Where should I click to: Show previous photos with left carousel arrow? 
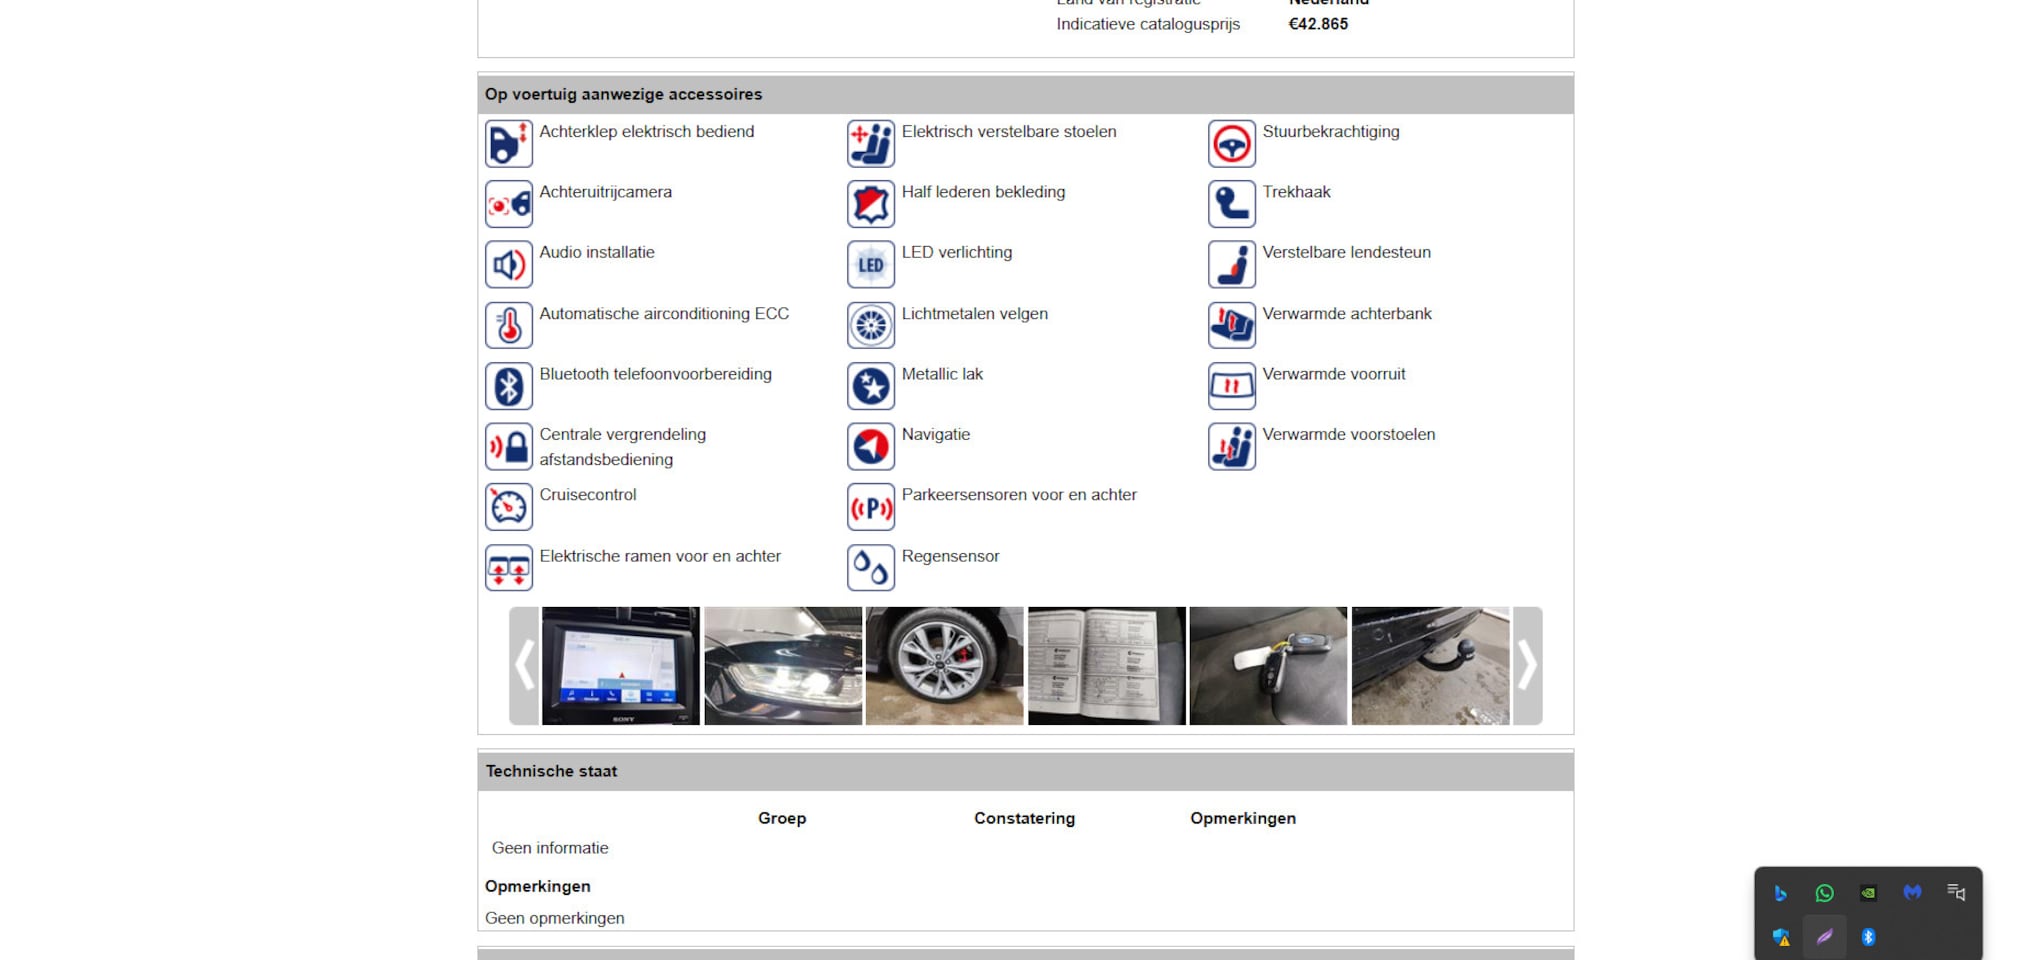(524, 665)
